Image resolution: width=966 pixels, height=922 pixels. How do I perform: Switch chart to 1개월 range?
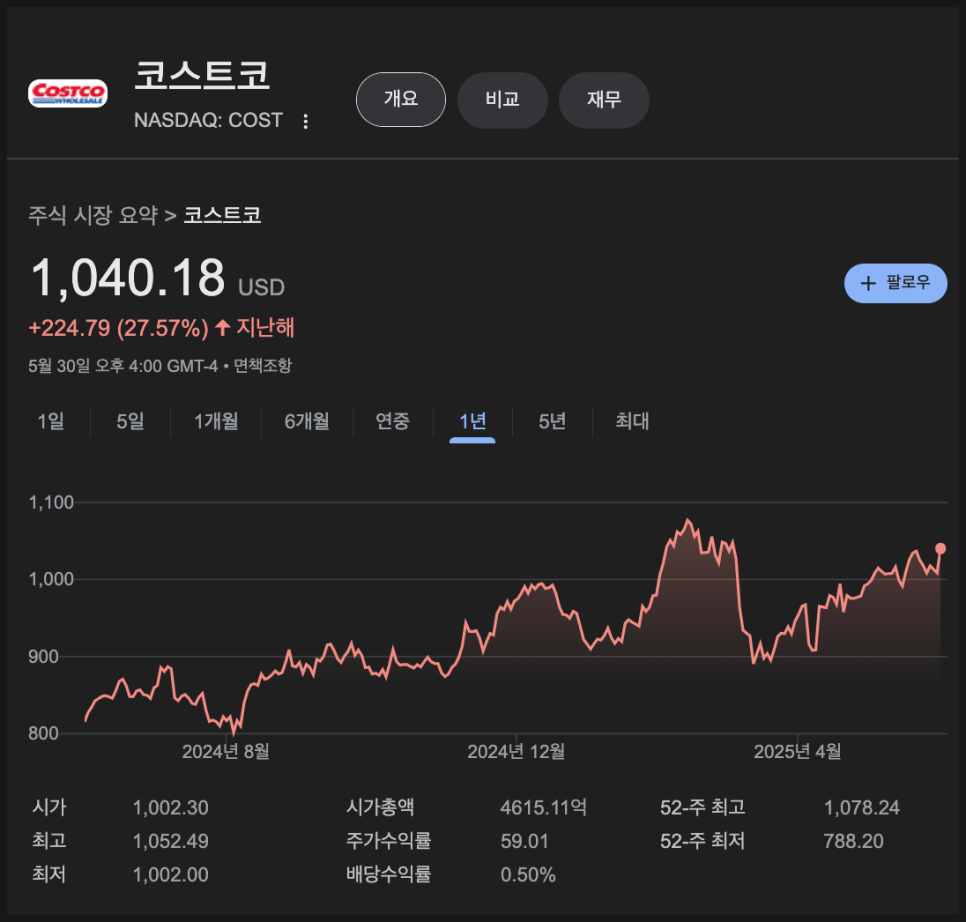coord(216,421)
